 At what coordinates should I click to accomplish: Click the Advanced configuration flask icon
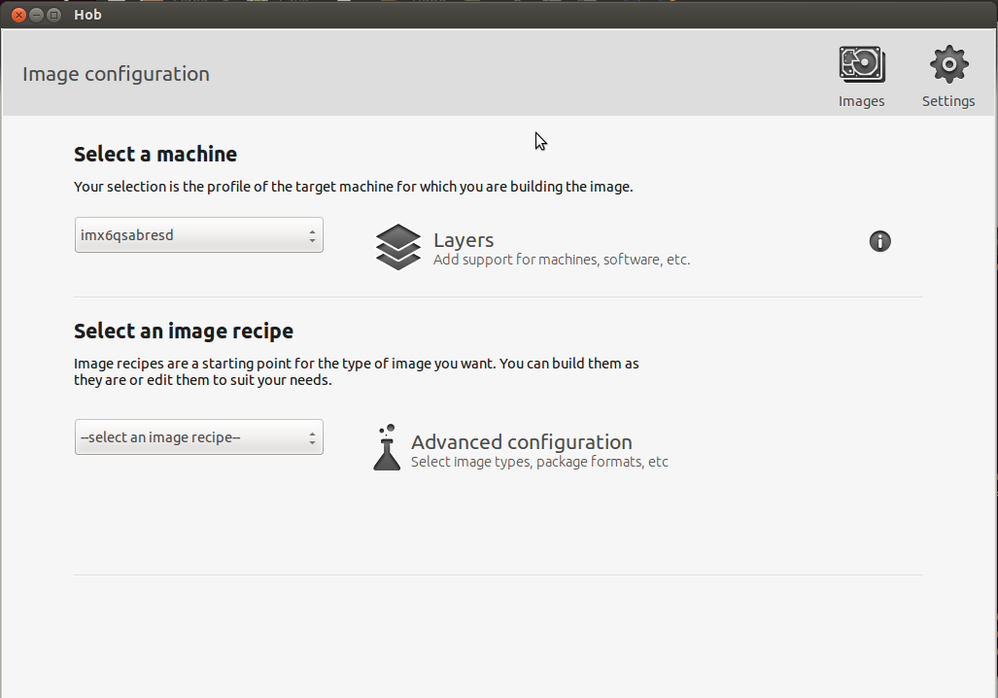pos(386,447)
